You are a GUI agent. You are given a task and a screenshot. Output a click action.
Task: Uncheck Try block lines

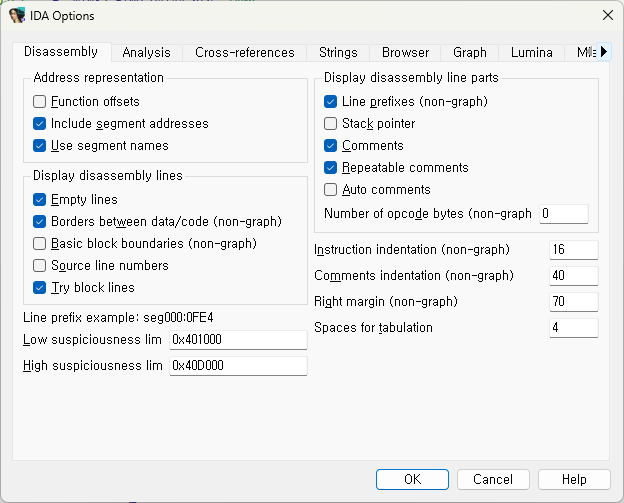39,287
